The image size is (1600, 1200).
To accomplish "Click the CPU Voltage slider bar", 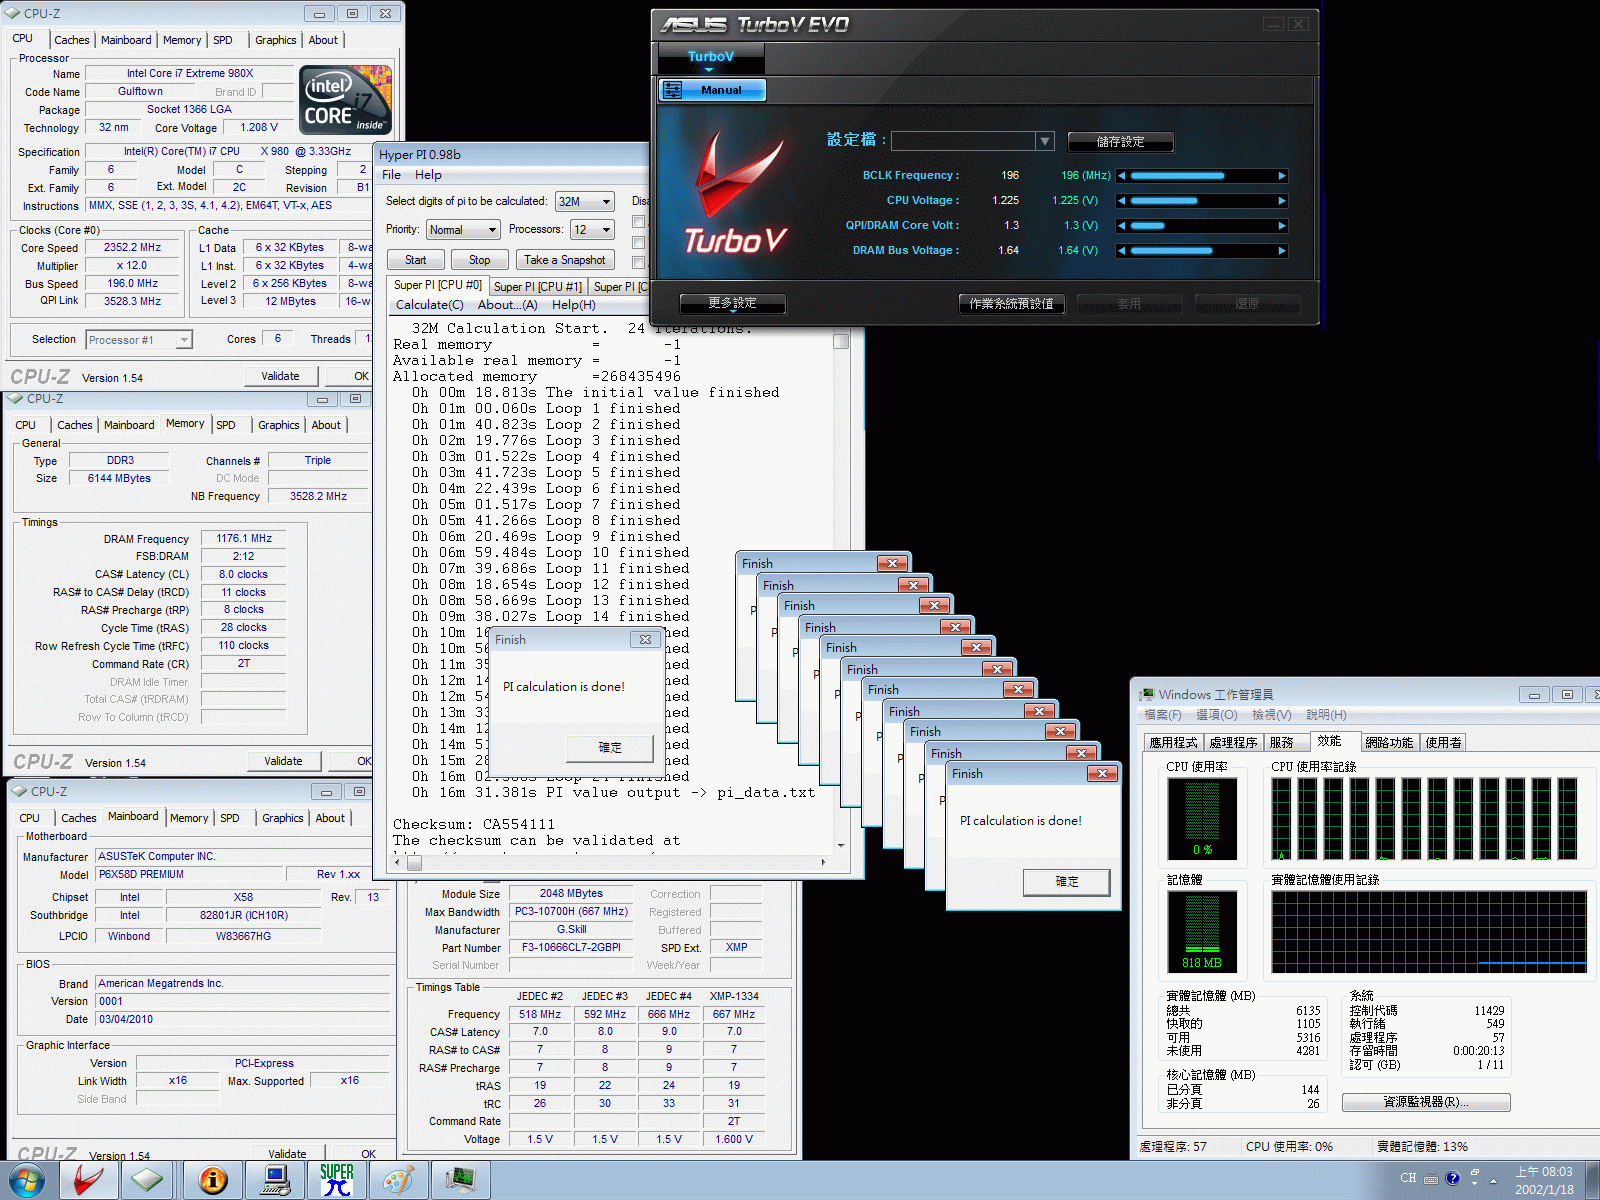I will tap(1202, 201).
